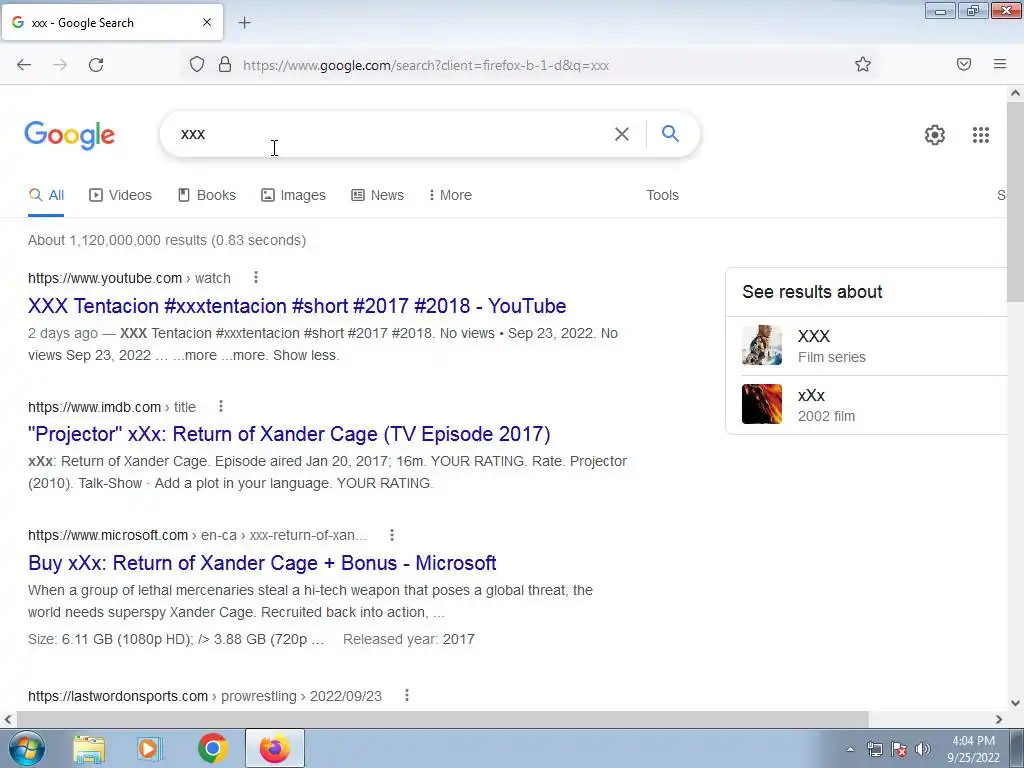Image resolution: width=1024 pixels, height=768 pixels.
Task: Switch to the News tab
Action: pos(377,195)
